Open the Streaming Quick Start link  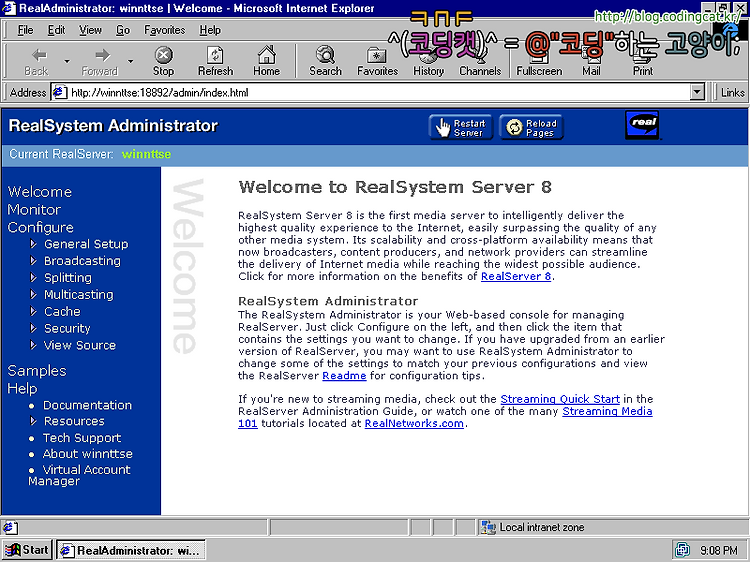pyautogui.click(x=560, y=399)
